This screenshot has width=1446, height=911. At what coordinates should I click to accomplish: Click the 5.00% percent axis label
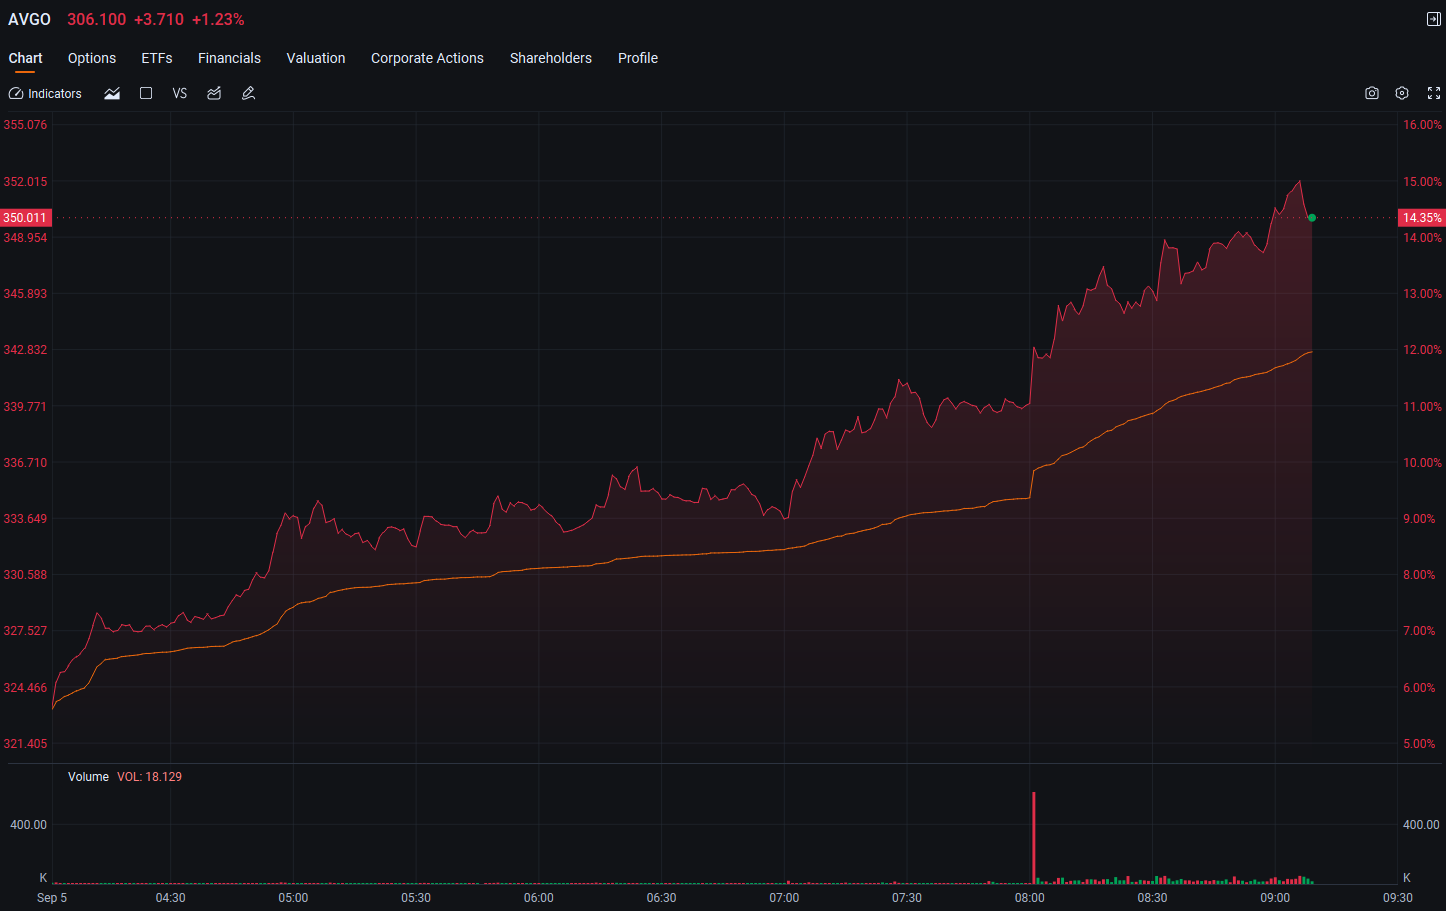[x=1419, y=744]
